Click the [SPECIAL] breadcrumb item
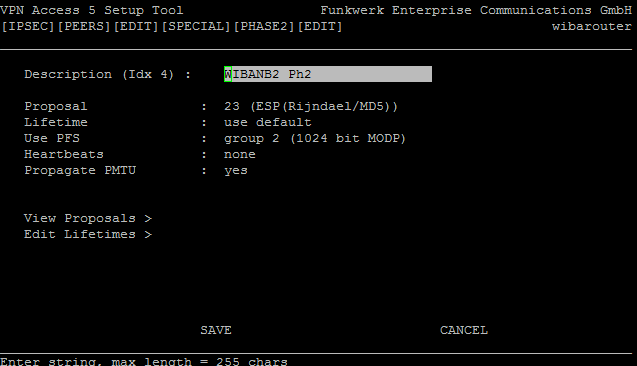 tap(196, 26)
